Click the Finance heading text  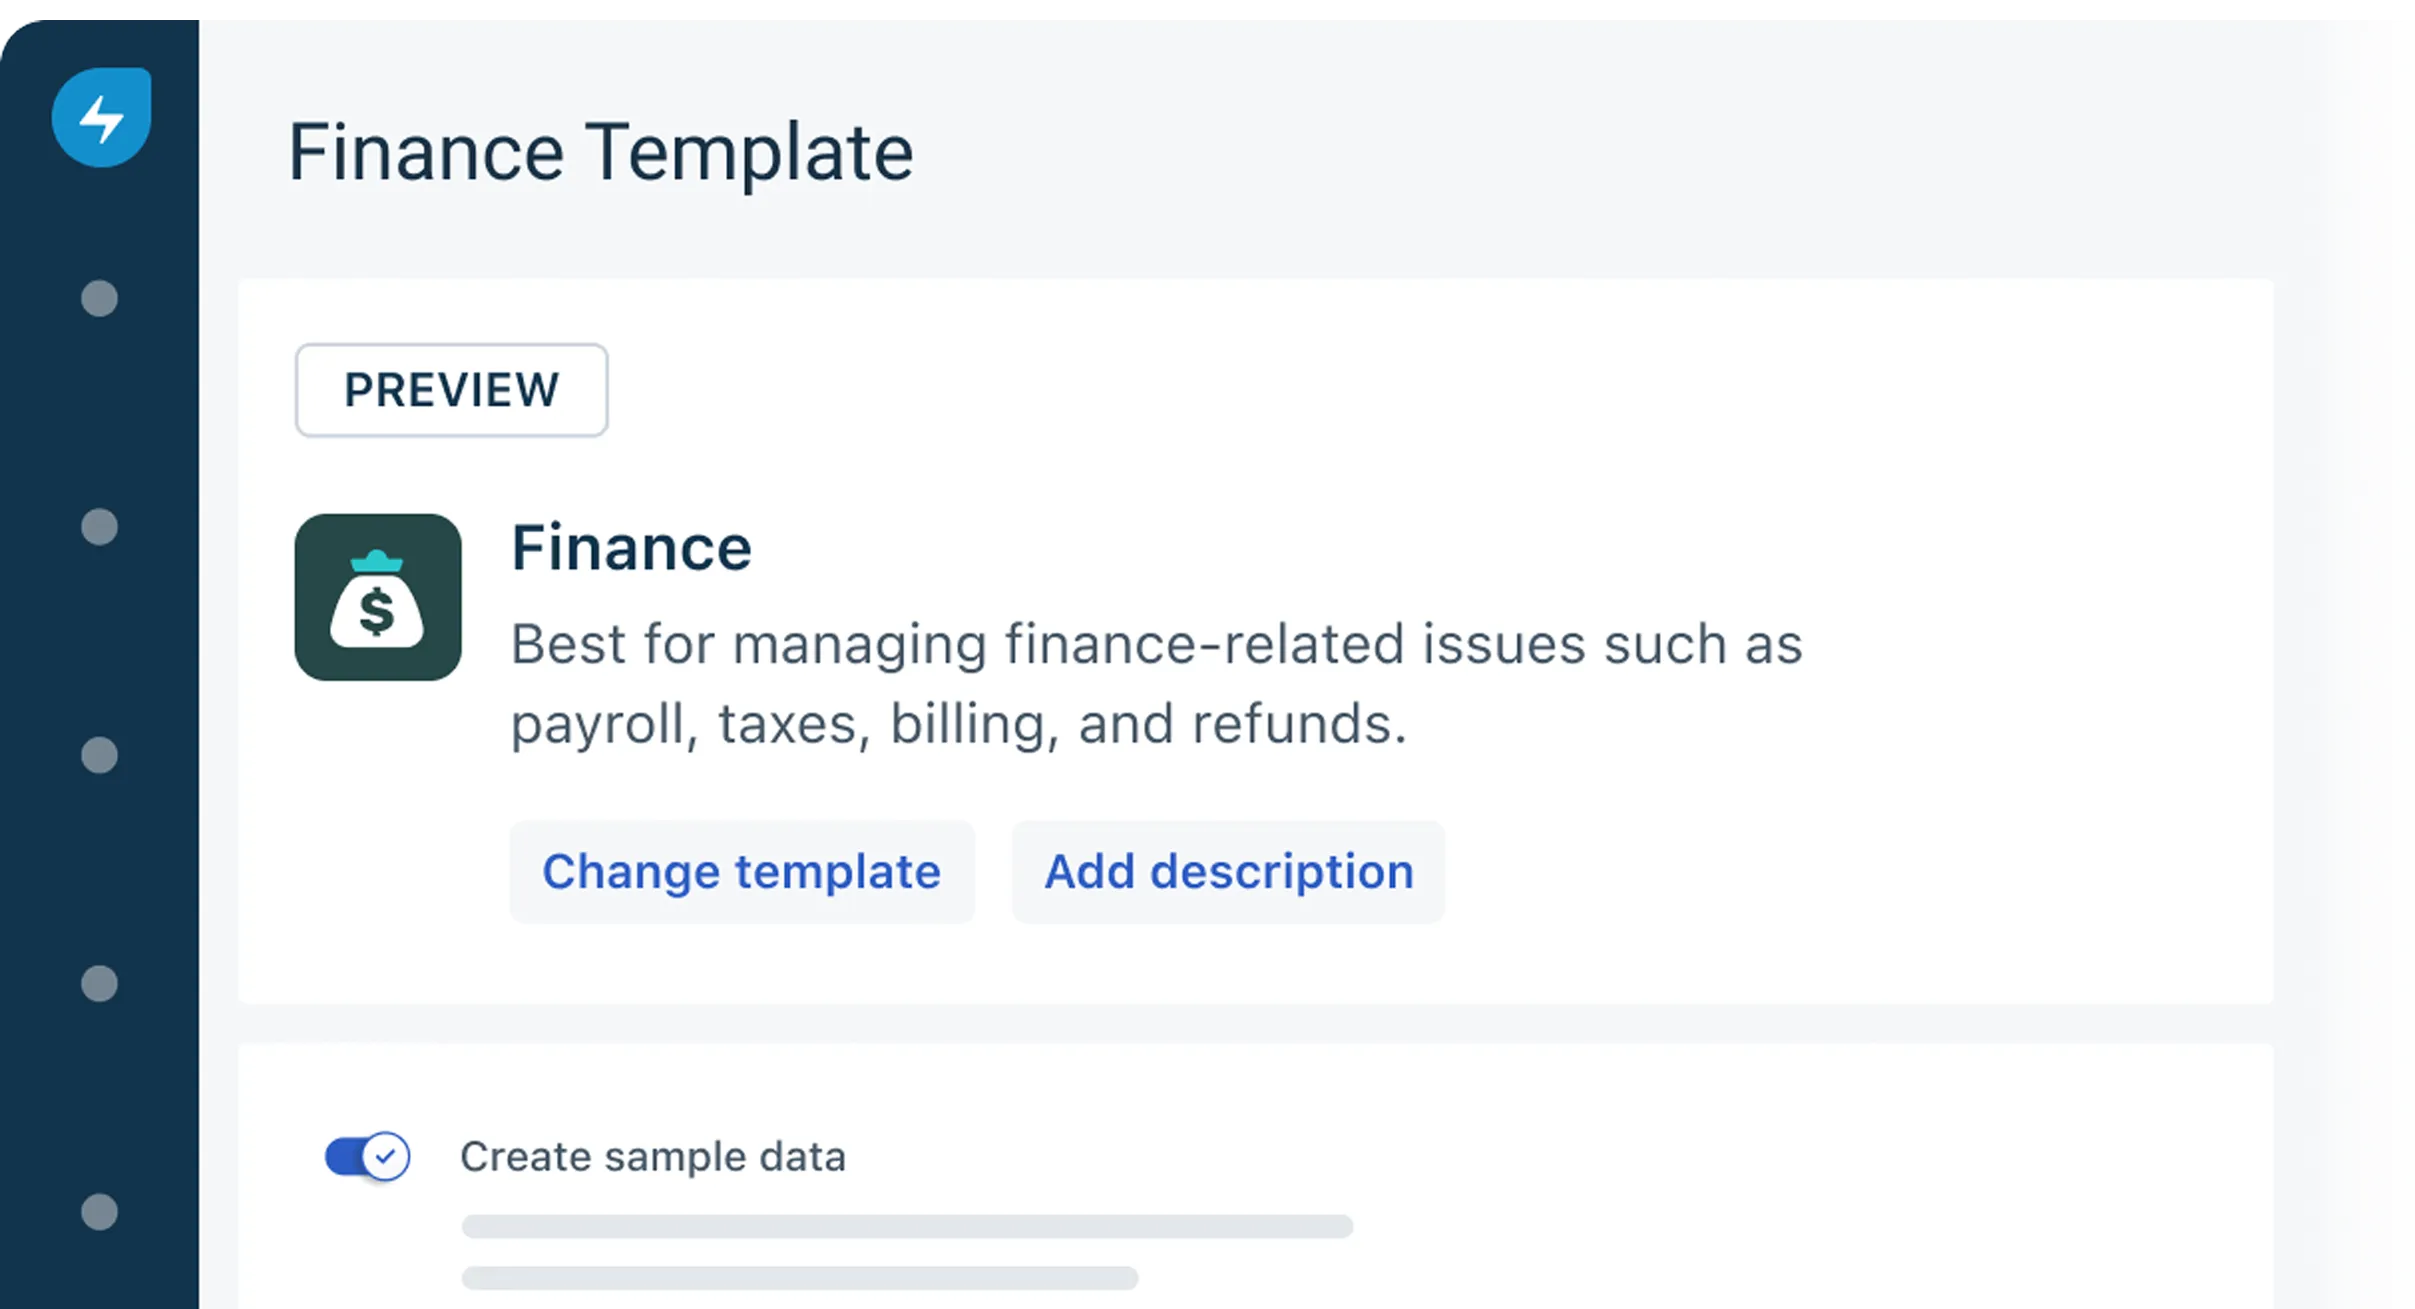point(631,548)
